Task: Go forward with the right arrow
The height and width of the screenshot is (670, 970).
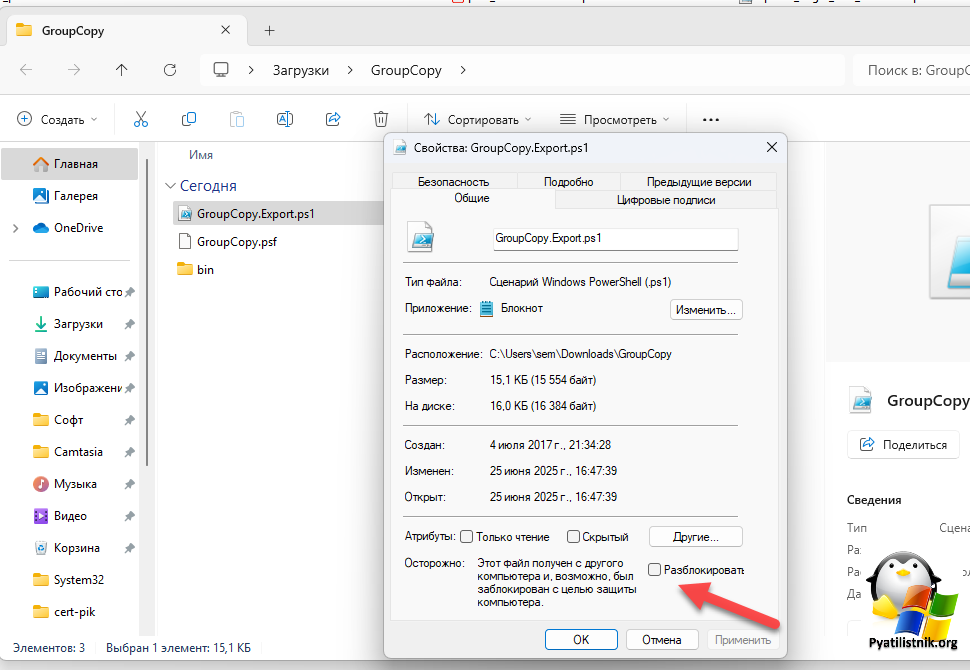Action: point(74,70)
